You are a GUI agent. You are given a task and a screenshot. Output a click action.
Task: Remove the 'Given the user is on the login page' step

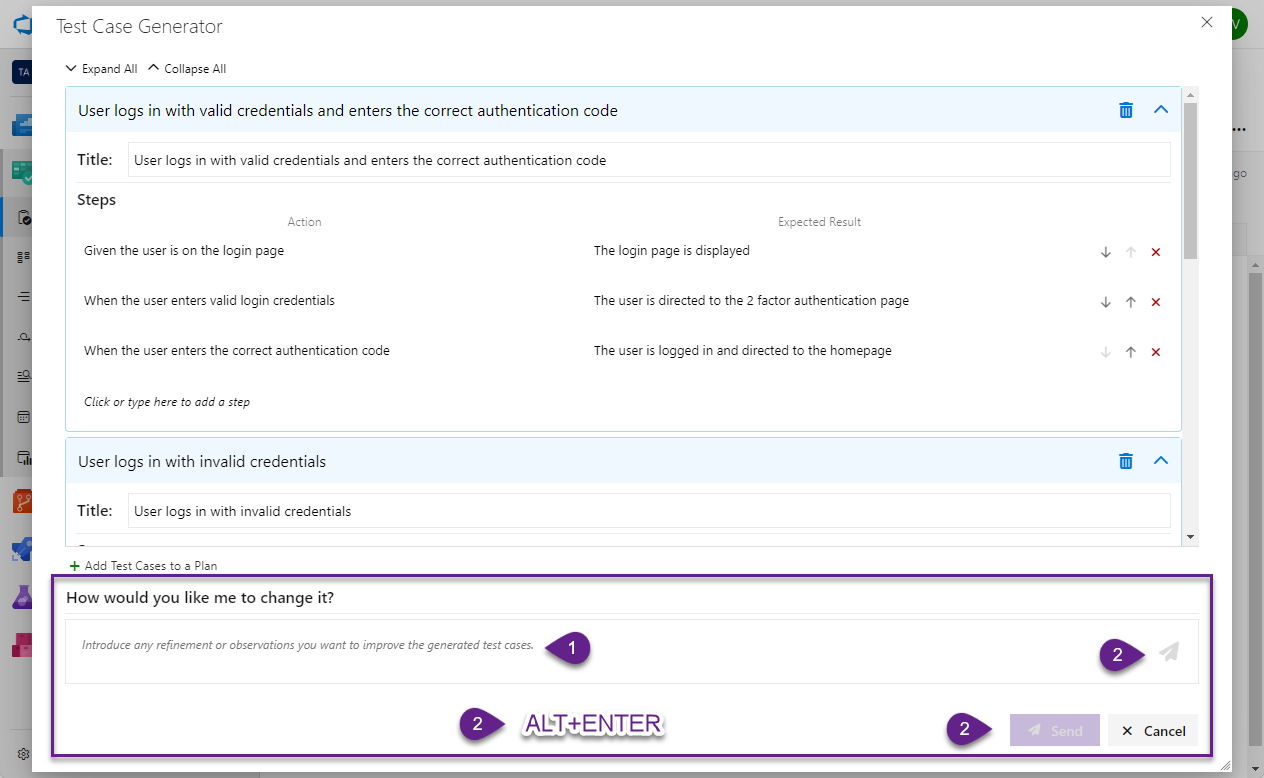pyautogui.click(x=1156, y=252)
